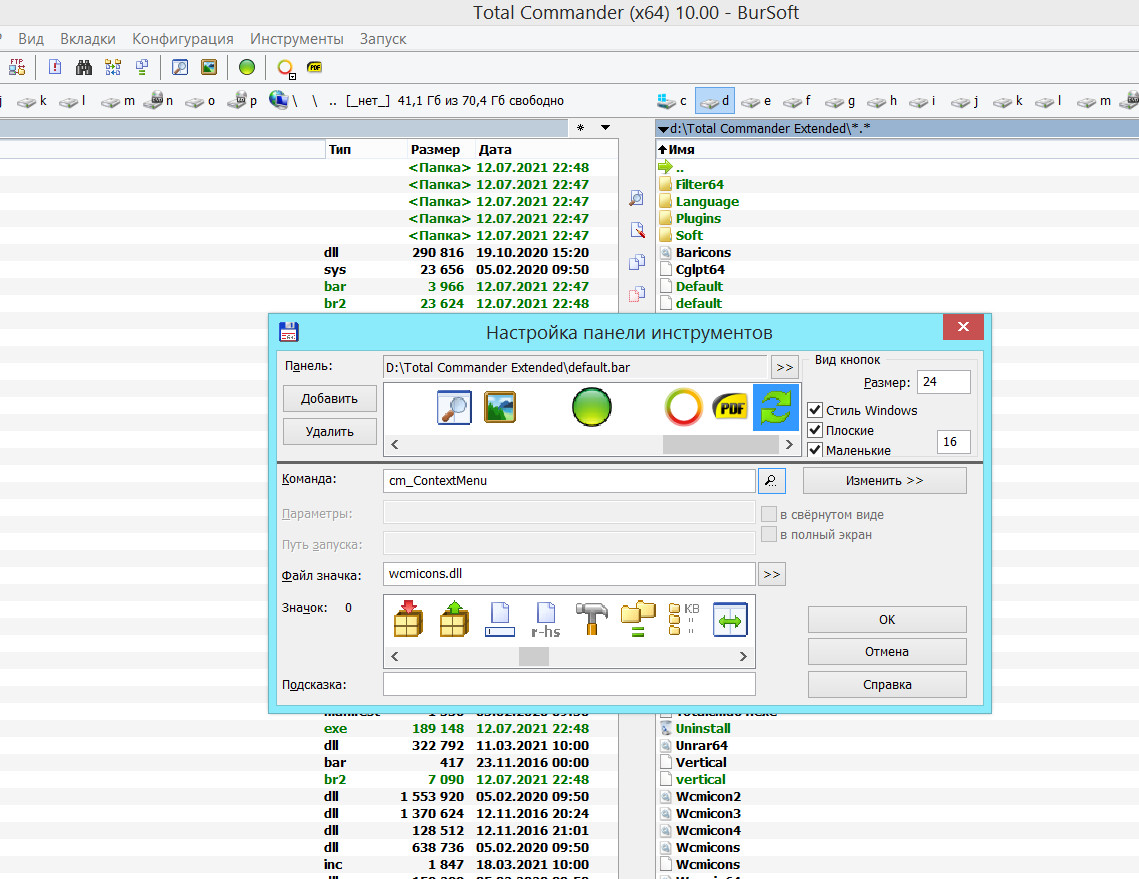
Task: Click the >> button beside icon file field
Action: pos(771,574)
